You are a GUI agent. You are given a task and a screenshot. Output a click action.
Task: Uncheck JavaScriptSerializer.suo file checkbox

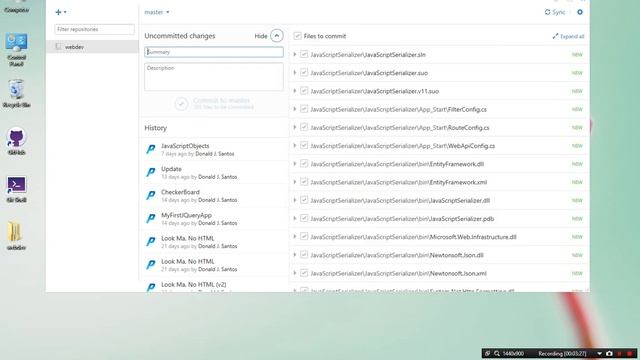click(304, 73)
